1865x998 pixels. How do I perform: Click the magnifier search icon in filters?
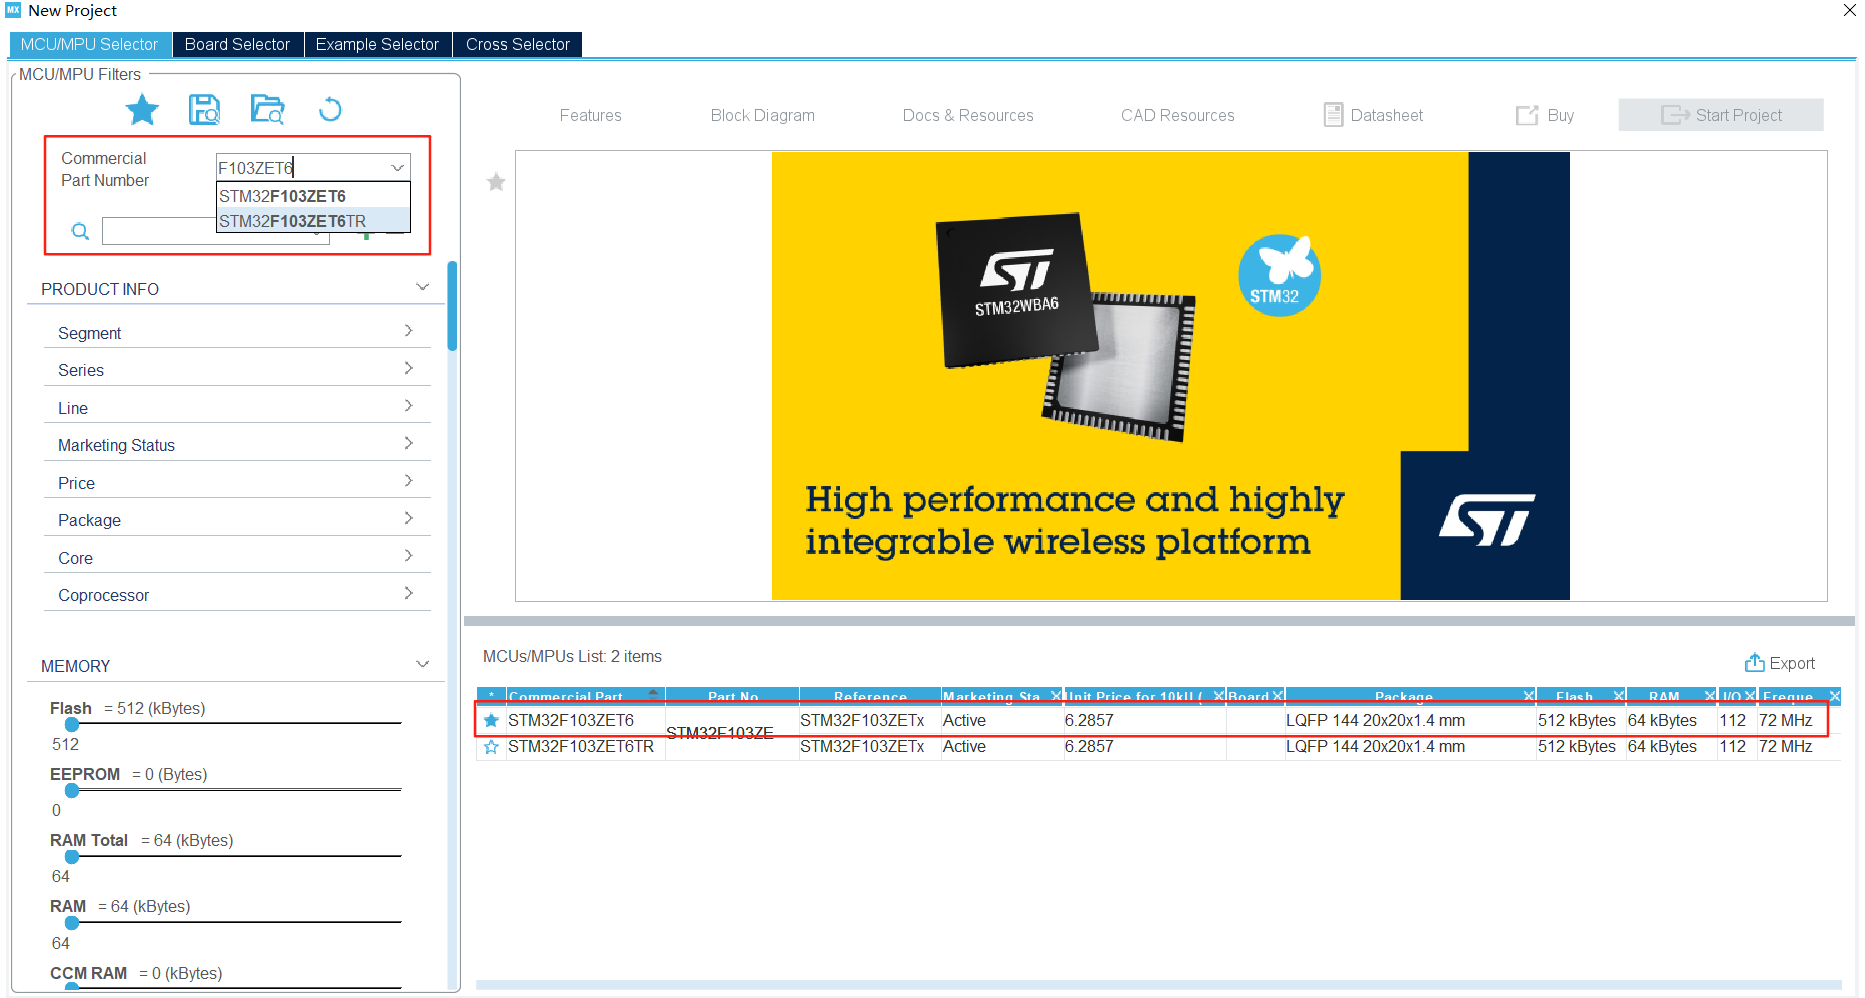81,232
